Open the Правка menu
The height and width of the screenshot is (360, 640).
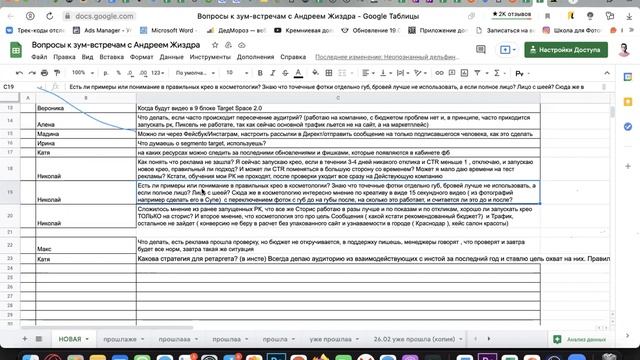(64, 57)
